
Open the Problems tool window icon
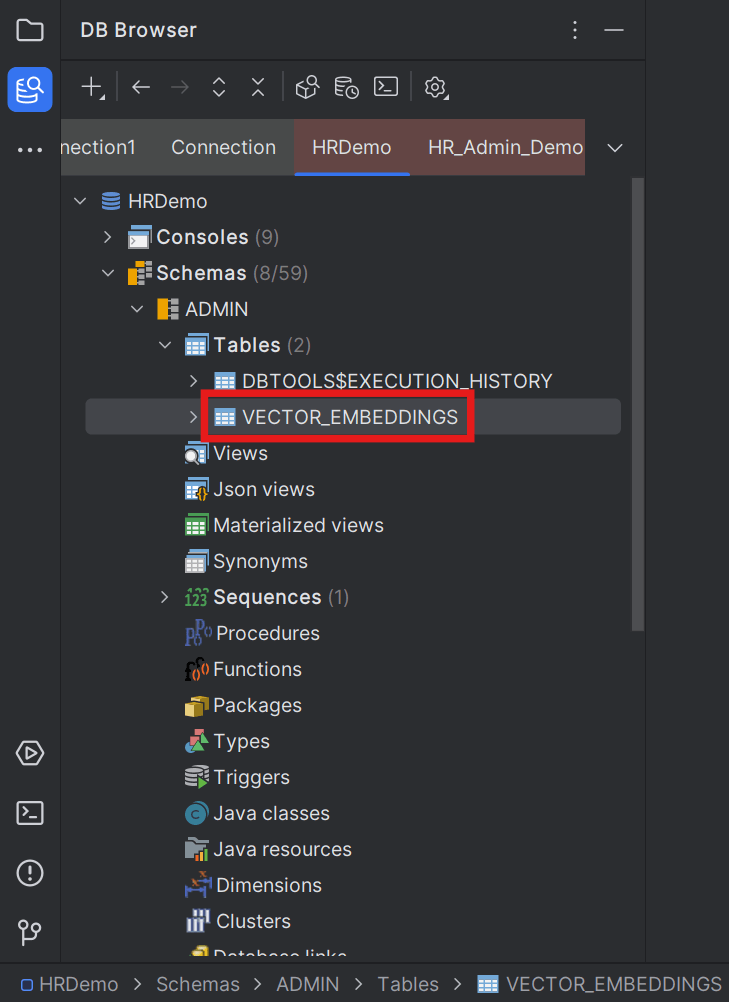pos(29,873)
